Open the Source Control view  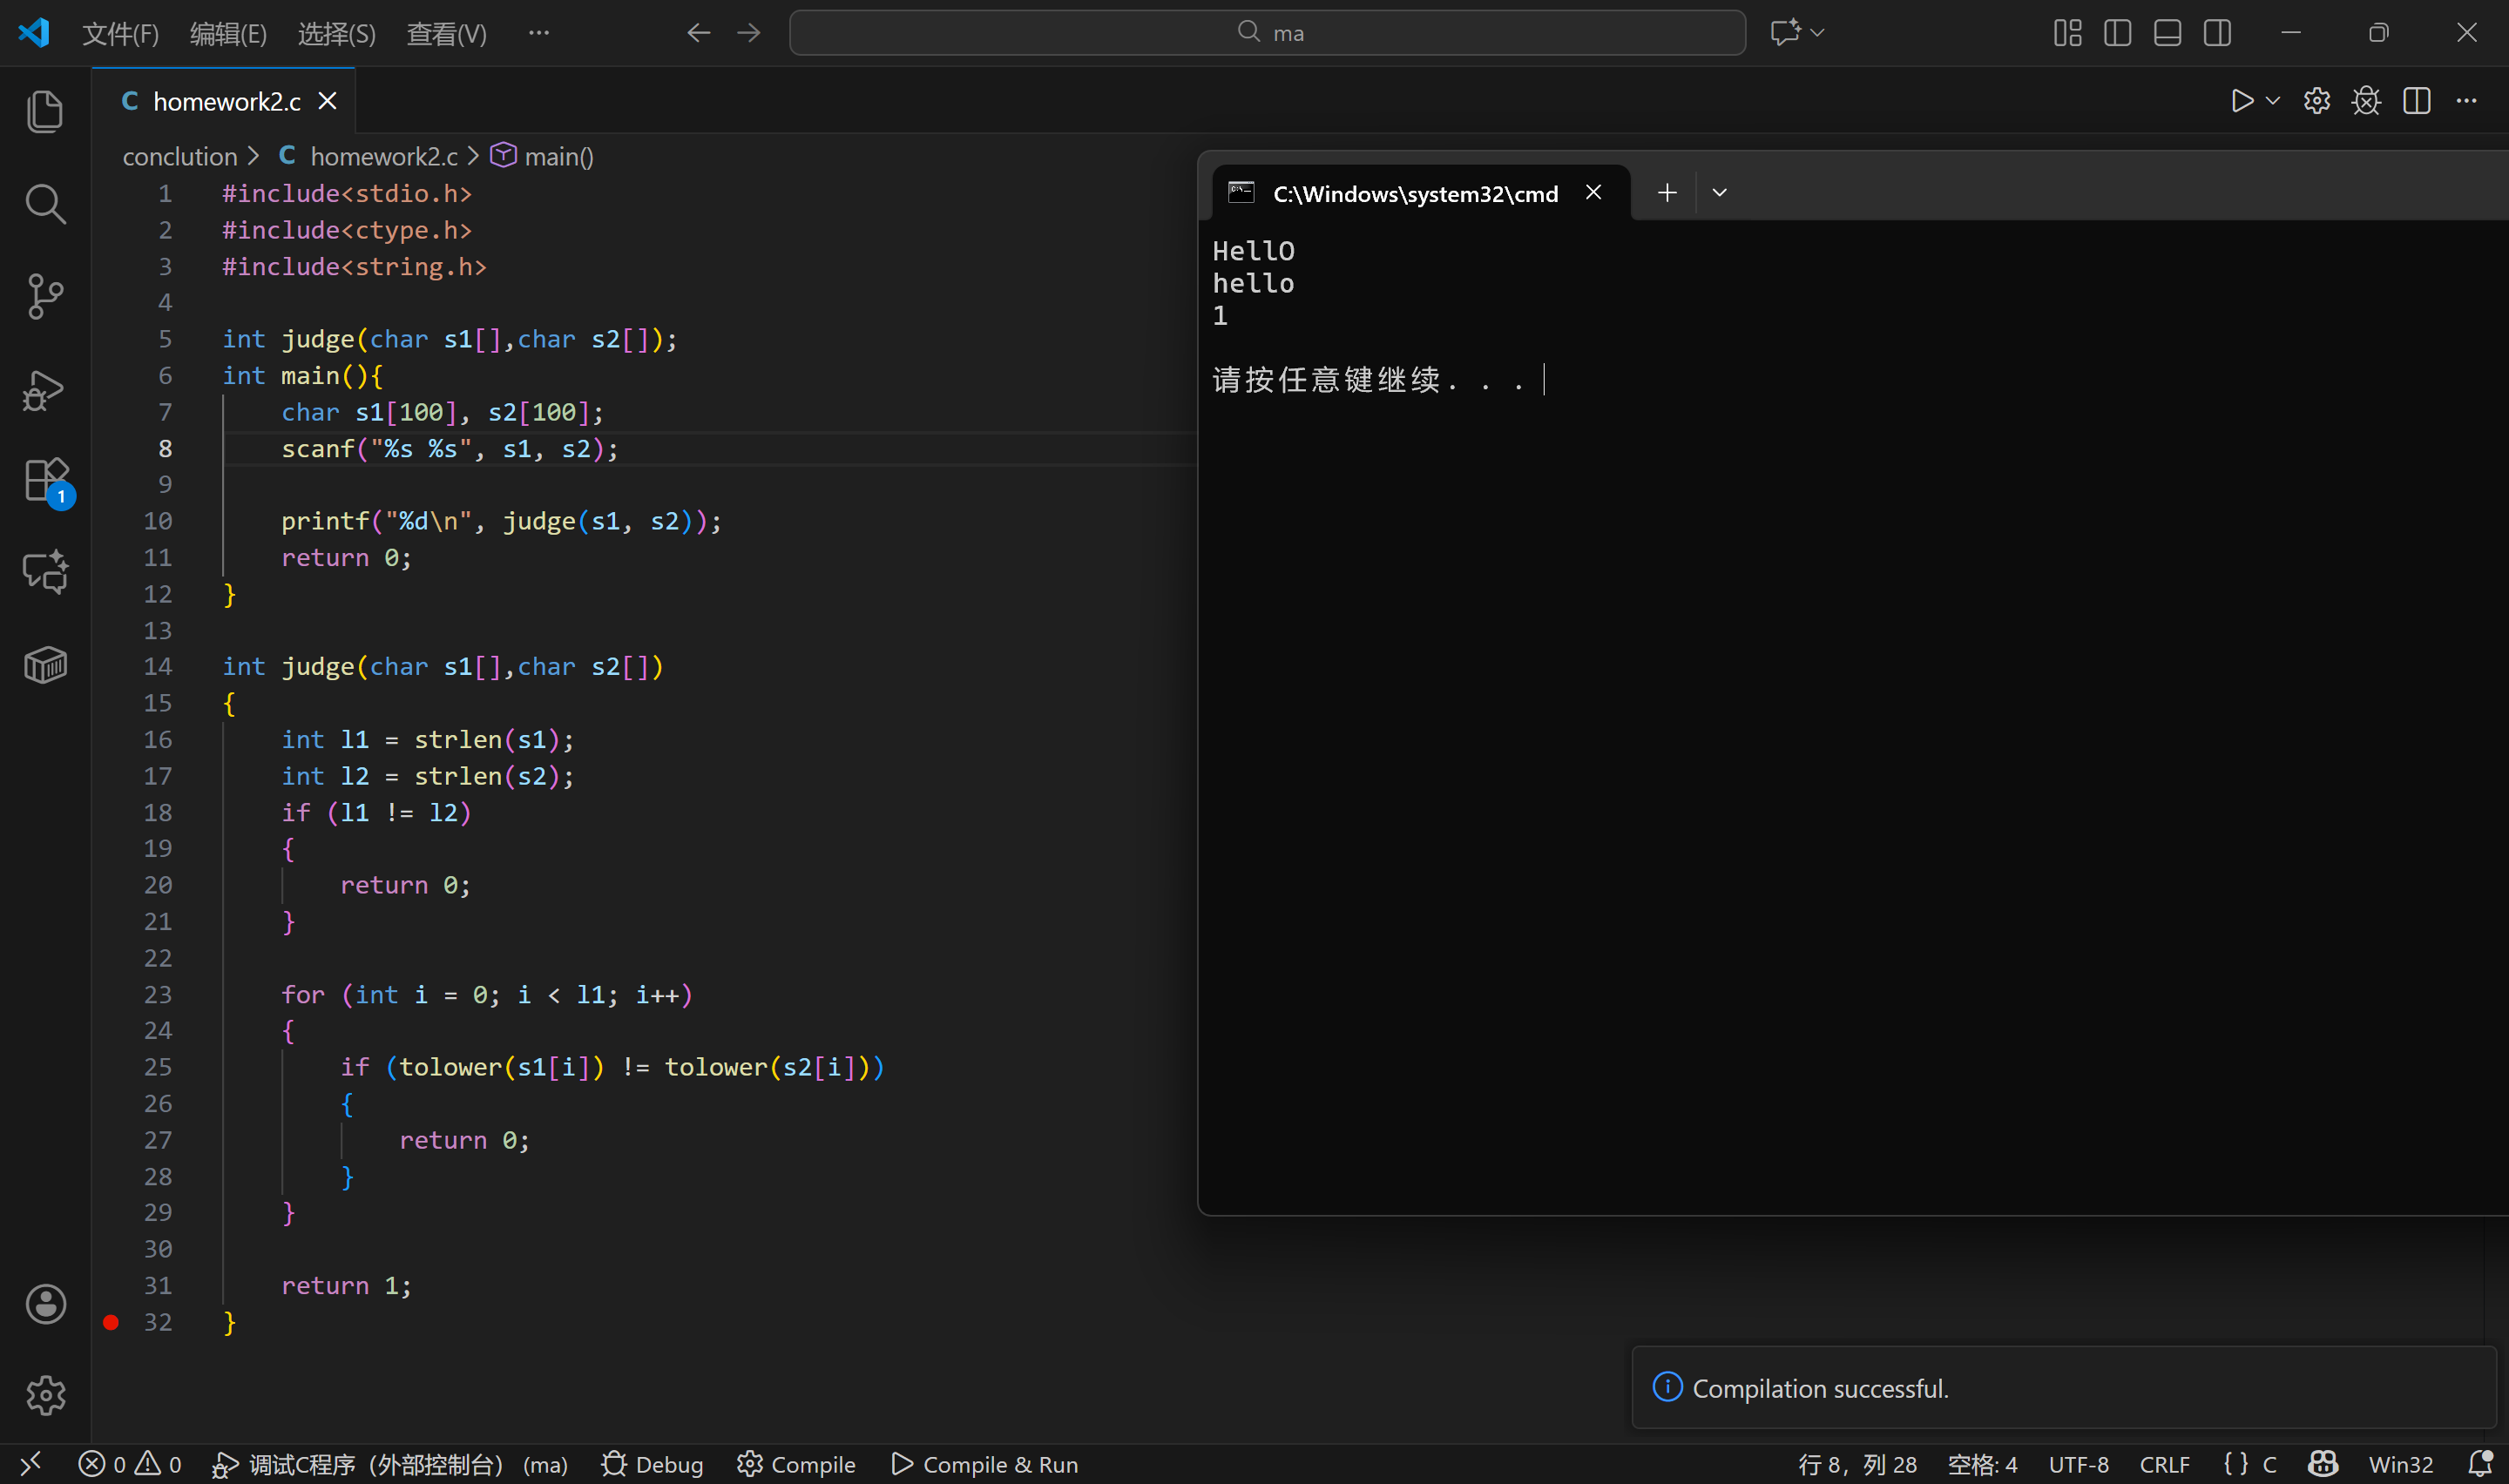[x=45, y=296]
